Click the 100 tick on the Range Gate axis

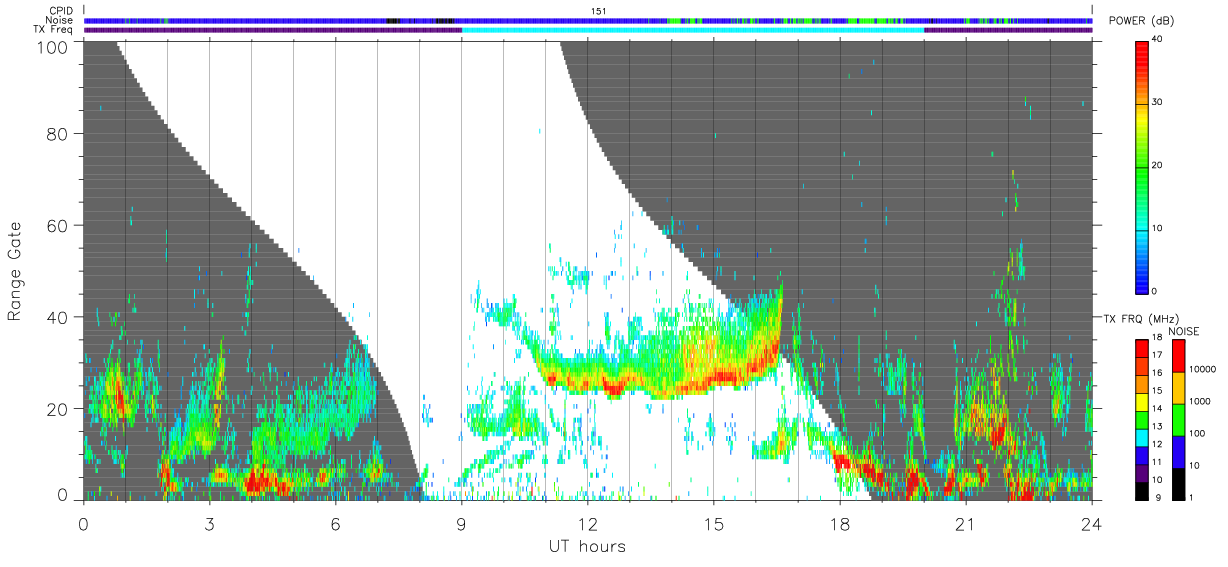pyautogui.click(x=54, y=46)
